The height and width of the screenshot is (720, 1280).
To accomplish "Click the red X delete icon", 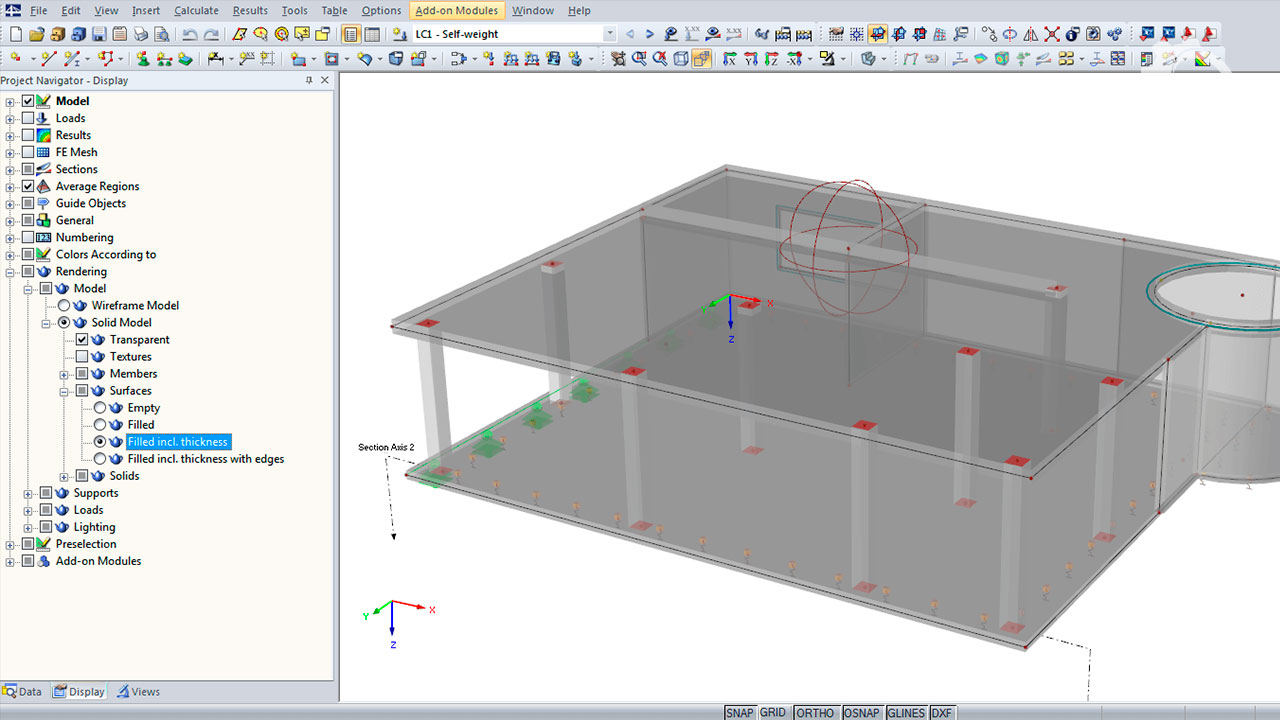I will [x=1052, y=34].
